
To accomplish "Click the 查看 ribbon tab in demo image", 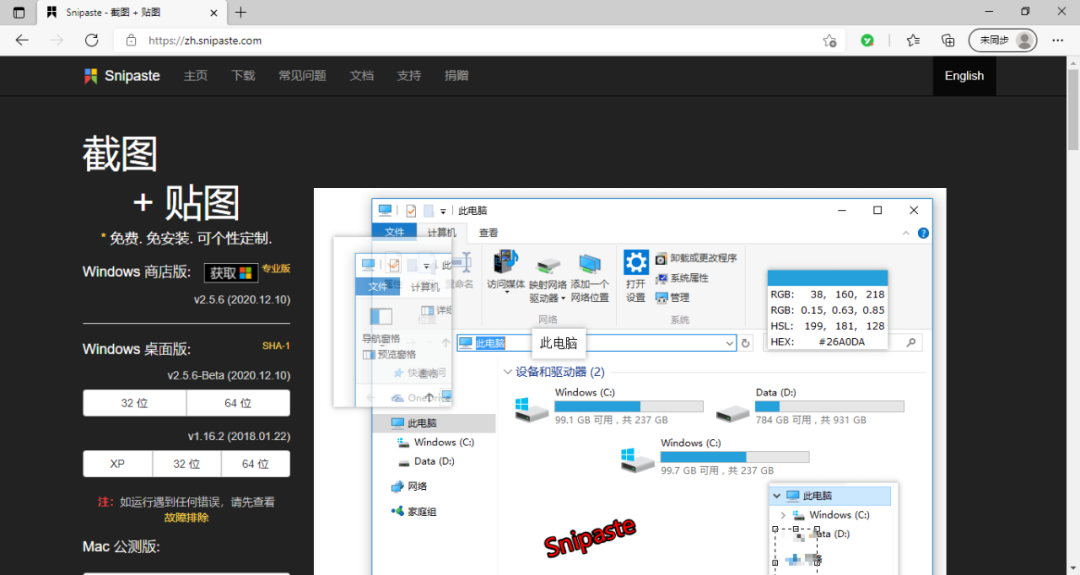I will click(x=488, y=233).
